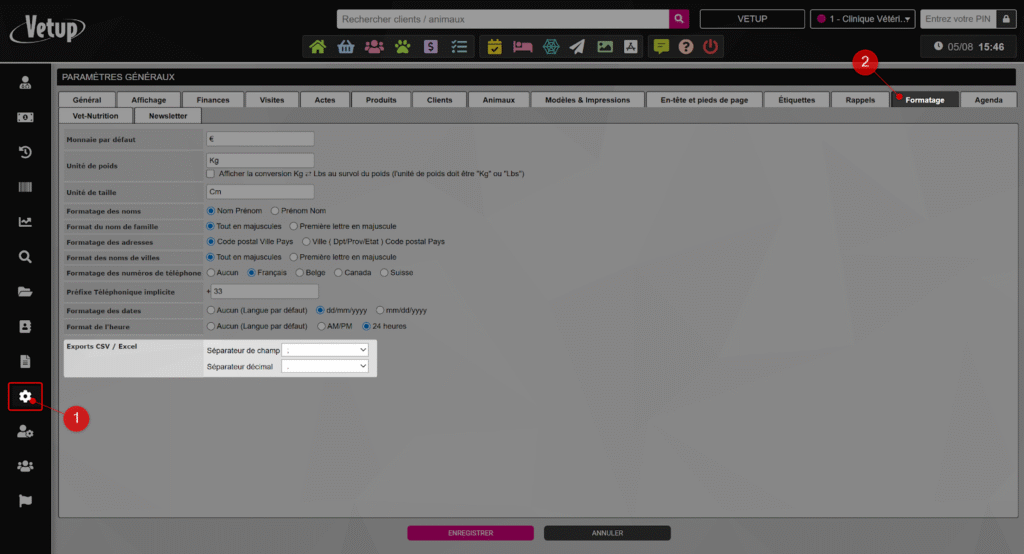Expand the clinic selector dropdown
Viewport: 1024px width, 554px height.
863,19
